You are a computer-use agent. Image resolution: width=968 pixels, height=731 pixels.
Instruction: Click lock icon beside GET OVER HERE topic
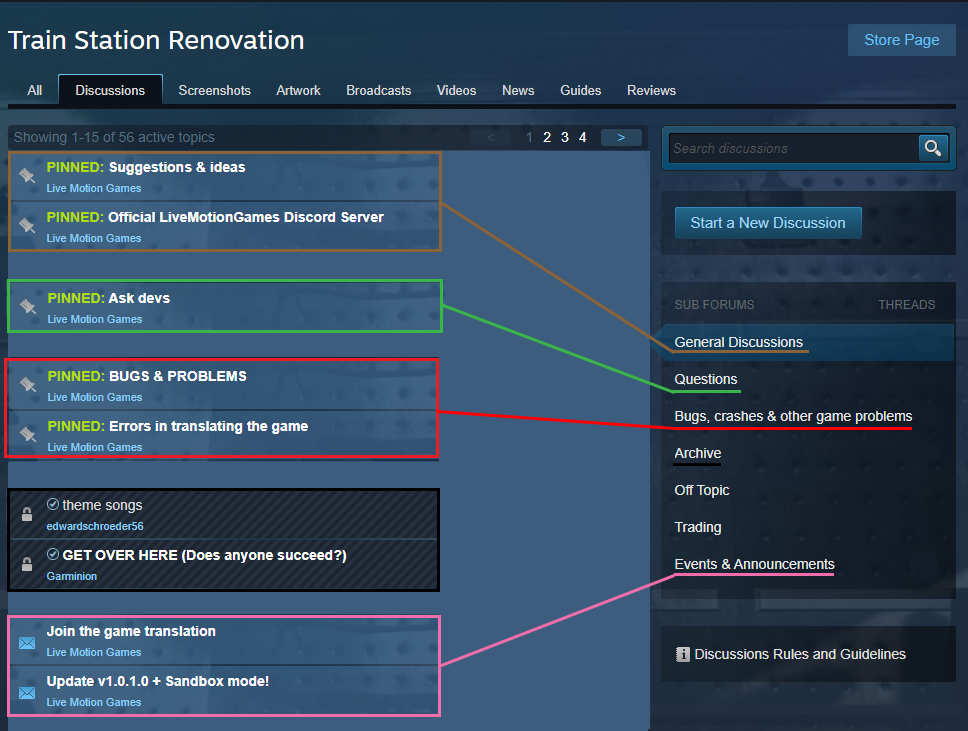27,564
